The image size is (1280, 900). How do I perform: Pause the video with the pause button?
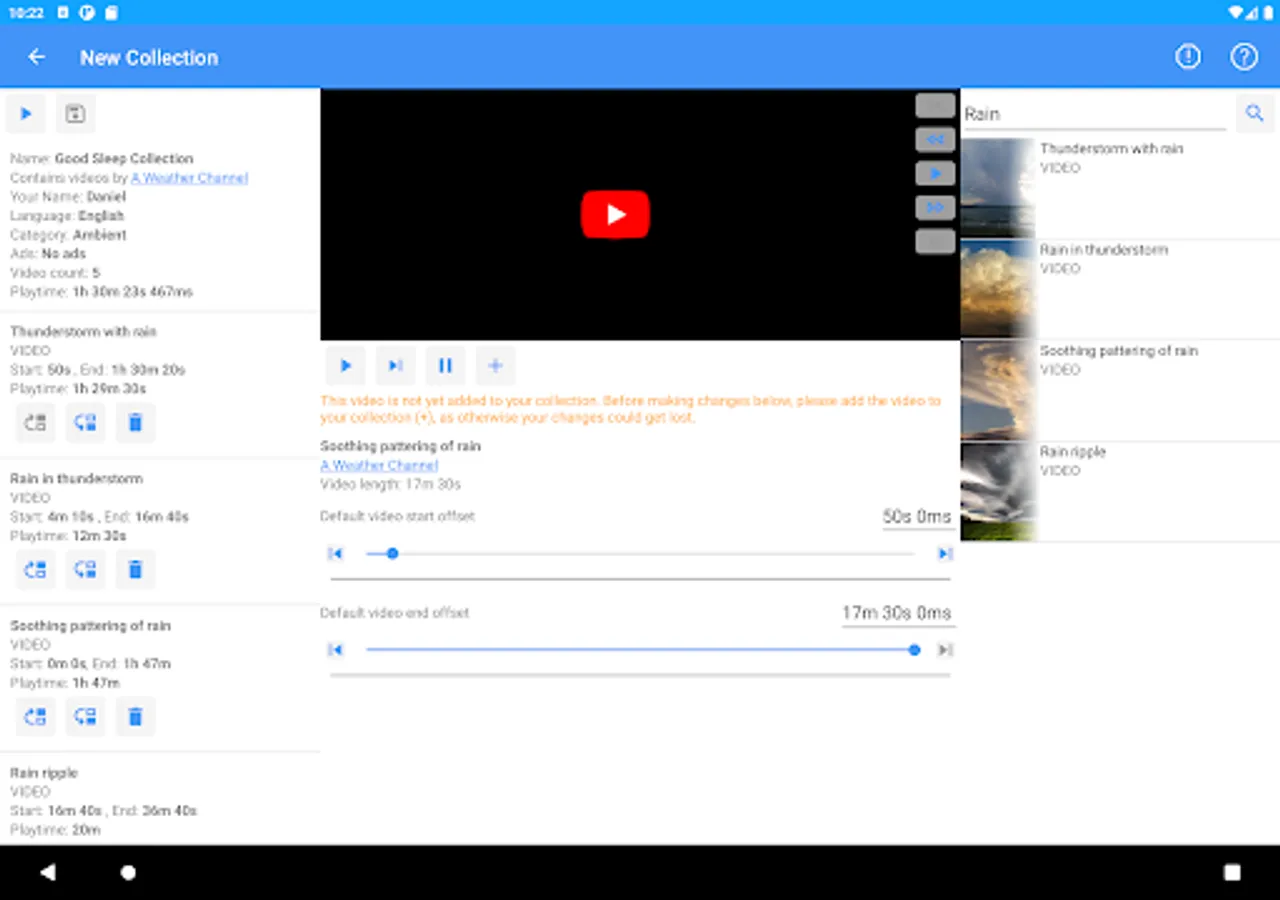[x=445, y=366]
